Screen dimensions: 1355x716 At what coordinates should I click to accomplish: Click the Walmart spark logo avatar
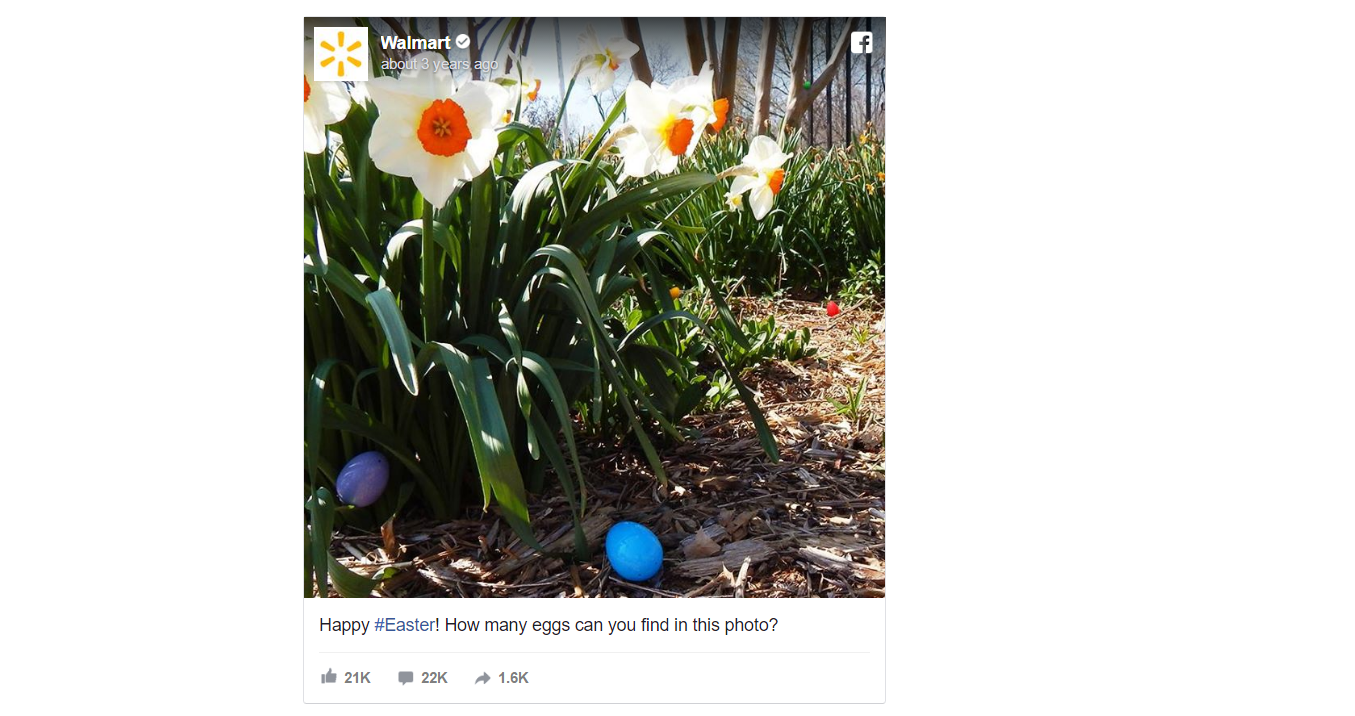point(341,54)
